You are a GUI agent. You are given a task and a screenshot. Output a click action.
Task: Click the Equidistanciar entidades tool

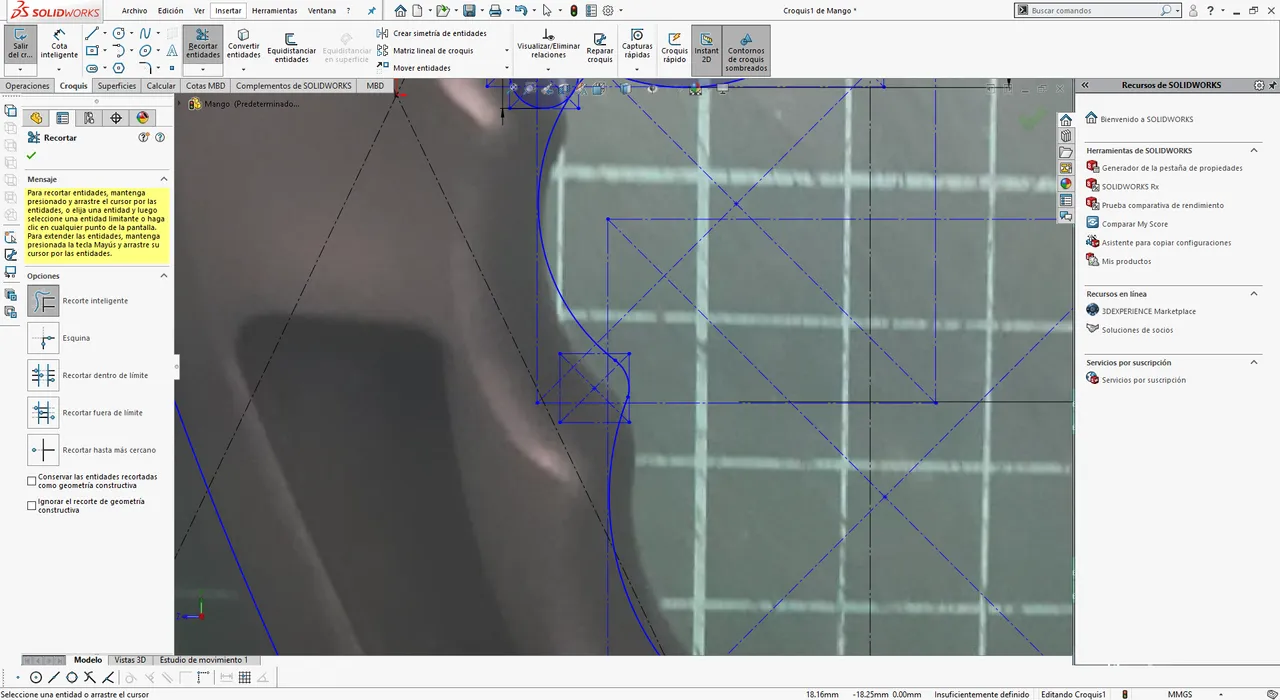click(x=291, y=47)
